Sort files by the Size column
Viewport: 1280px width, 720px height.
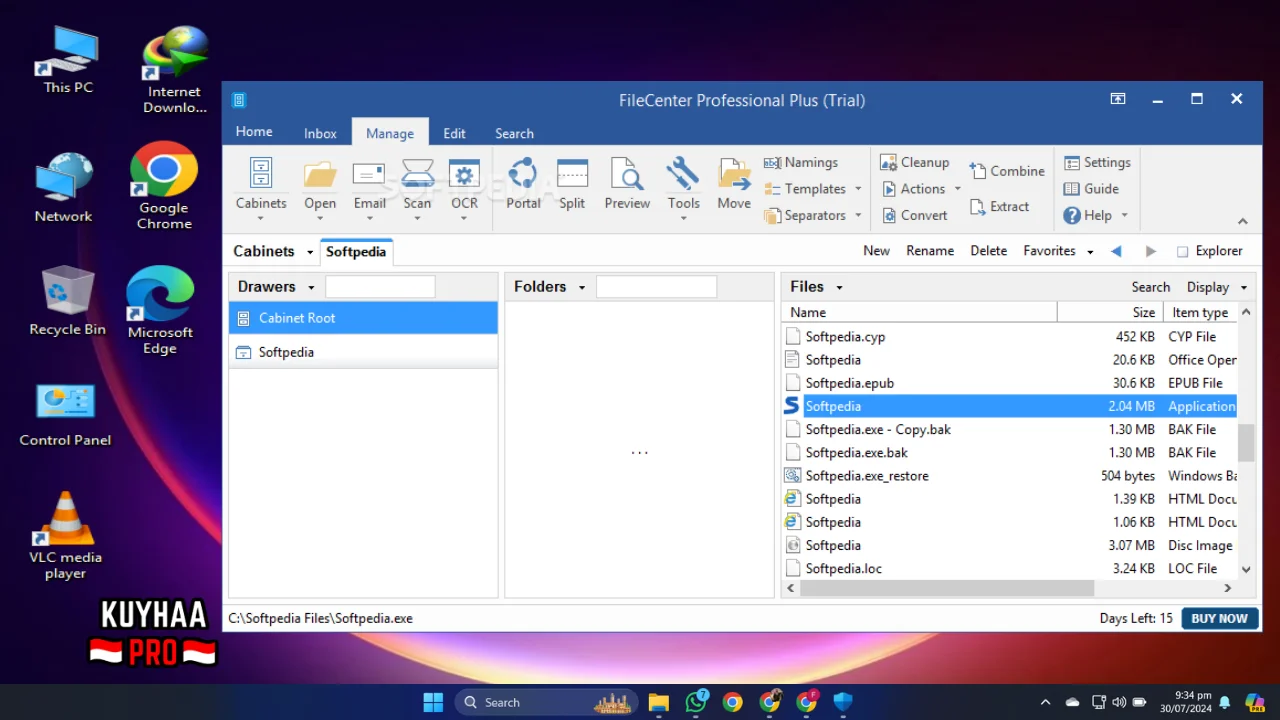pos(1110,312)
